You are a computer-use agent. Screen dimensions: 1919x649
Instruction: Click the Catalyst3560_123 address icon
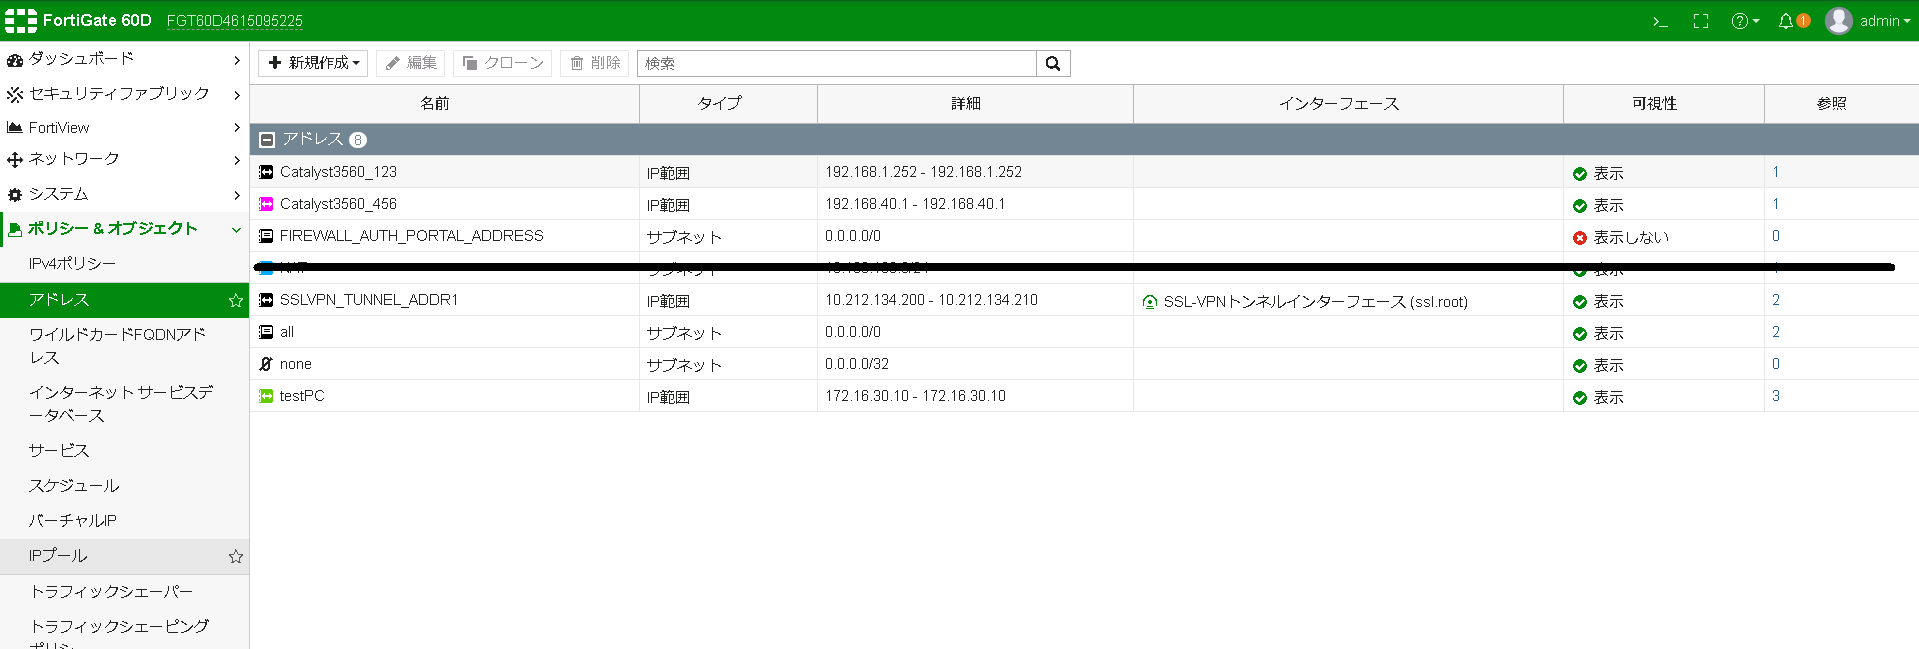pyautogui.click(x=266, y=172)
